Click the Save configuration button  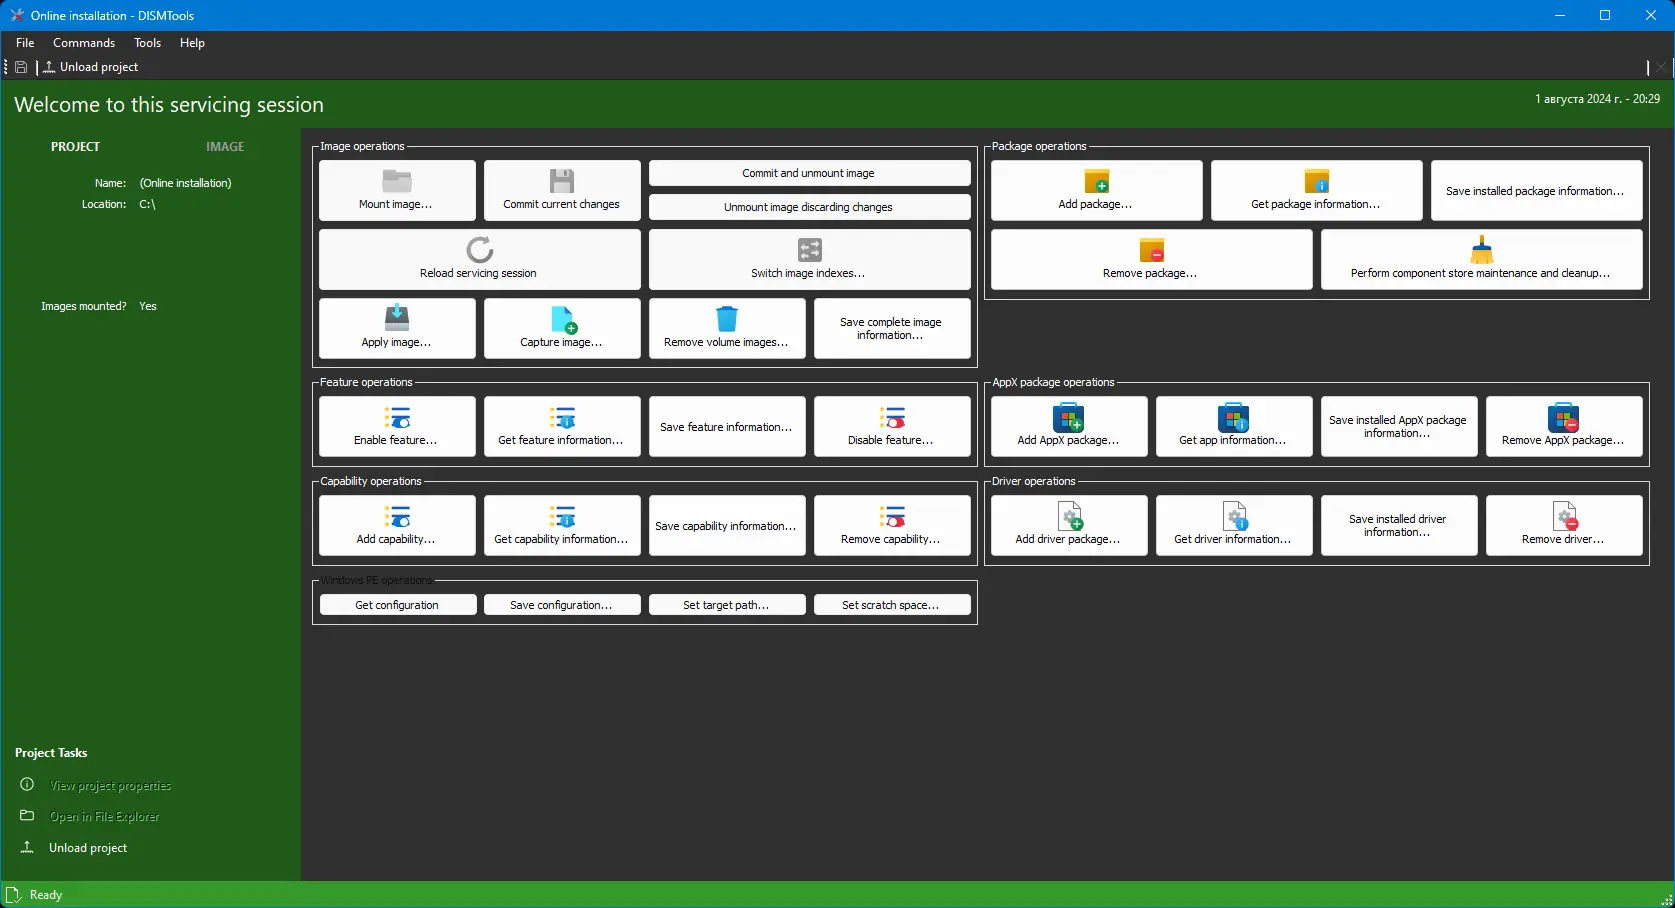pyautogui.click(x=562, y=605)
